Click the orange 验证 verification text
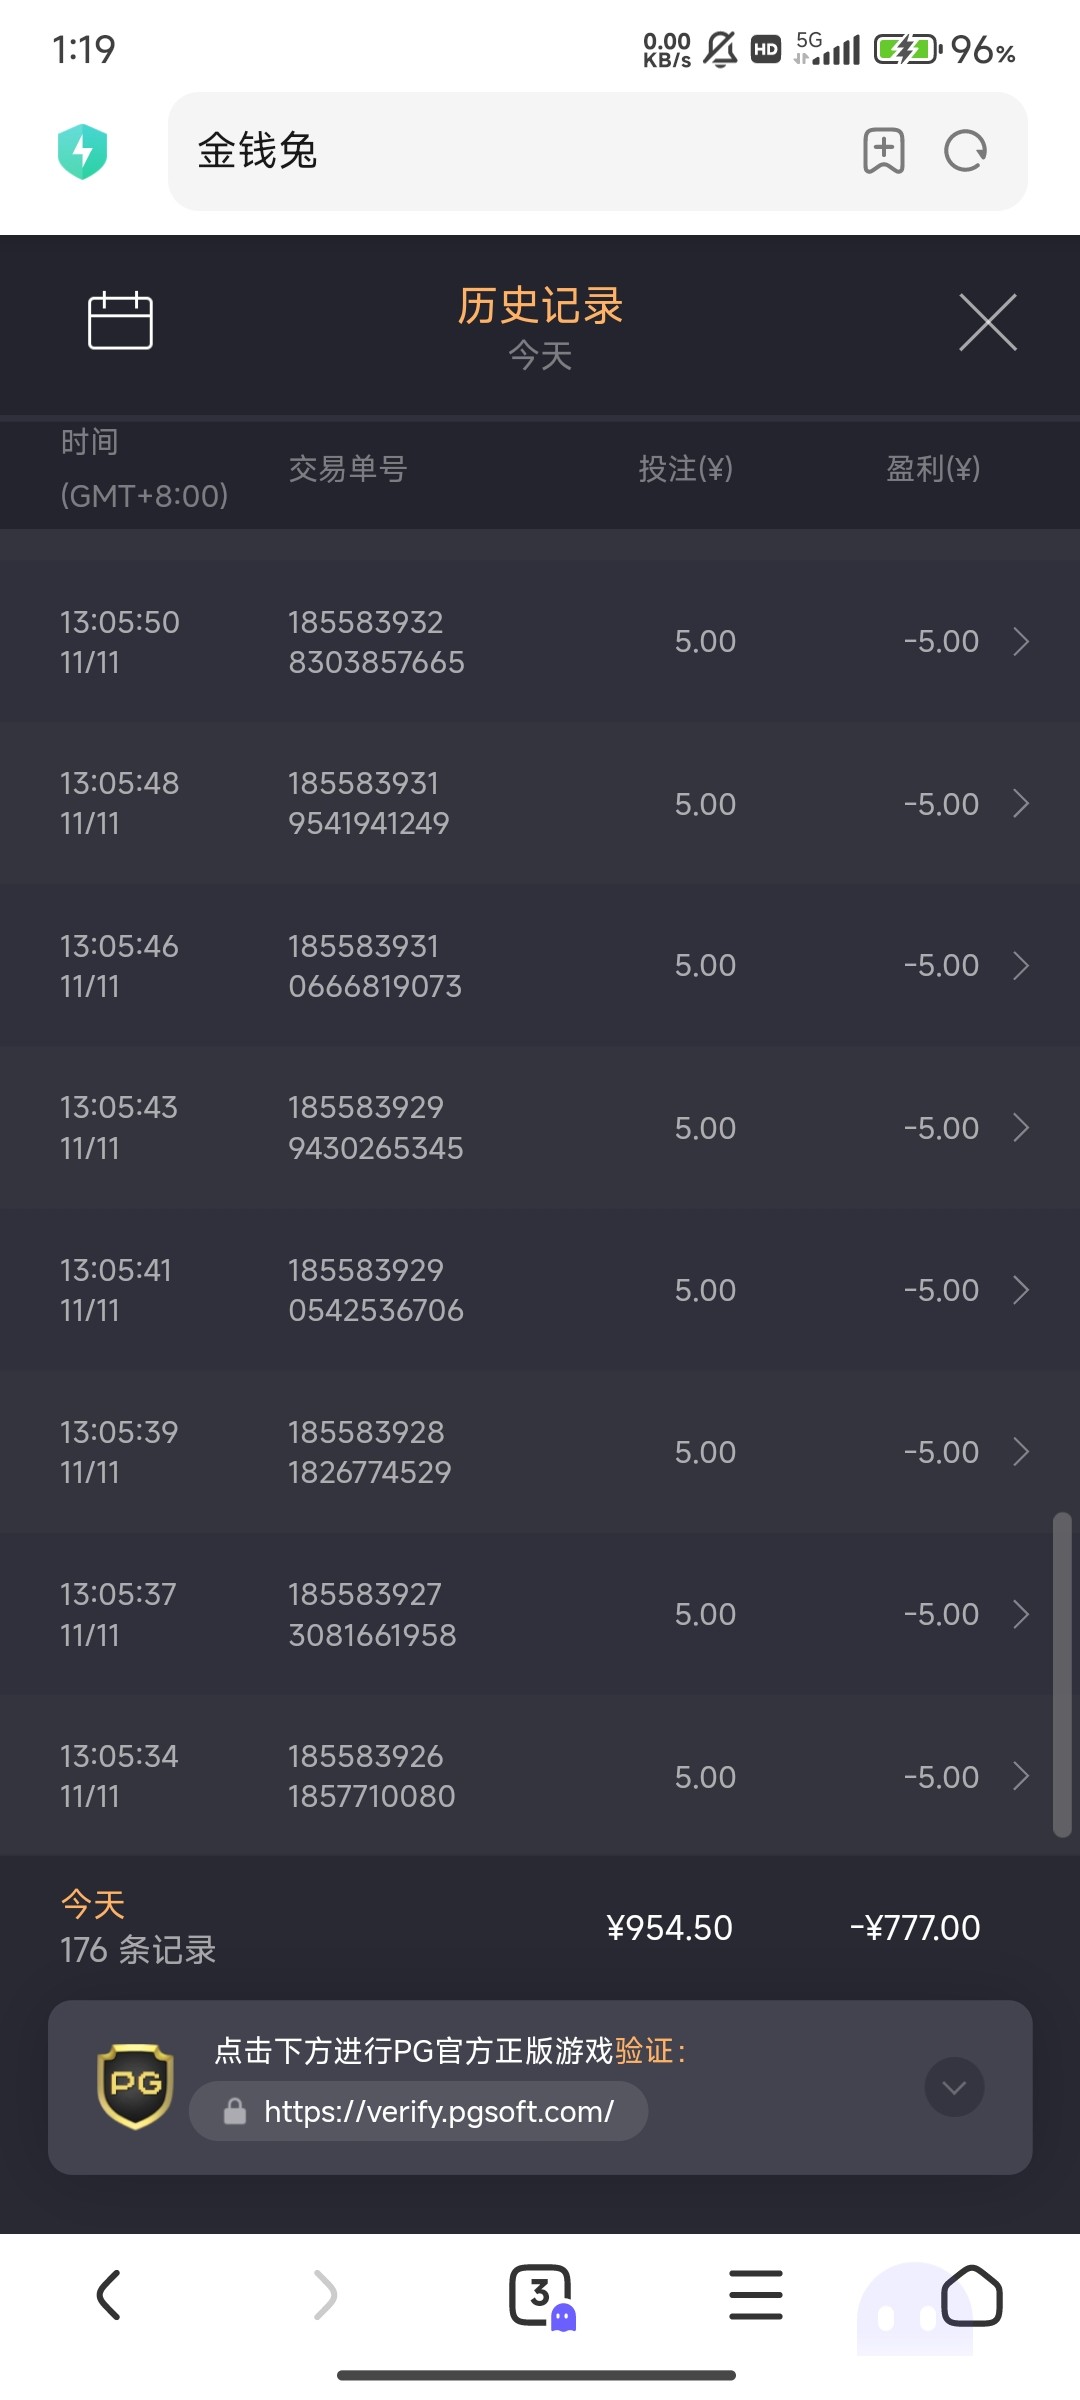1080x2400 pixels. pyautogui.click(x=644, y=2051)
